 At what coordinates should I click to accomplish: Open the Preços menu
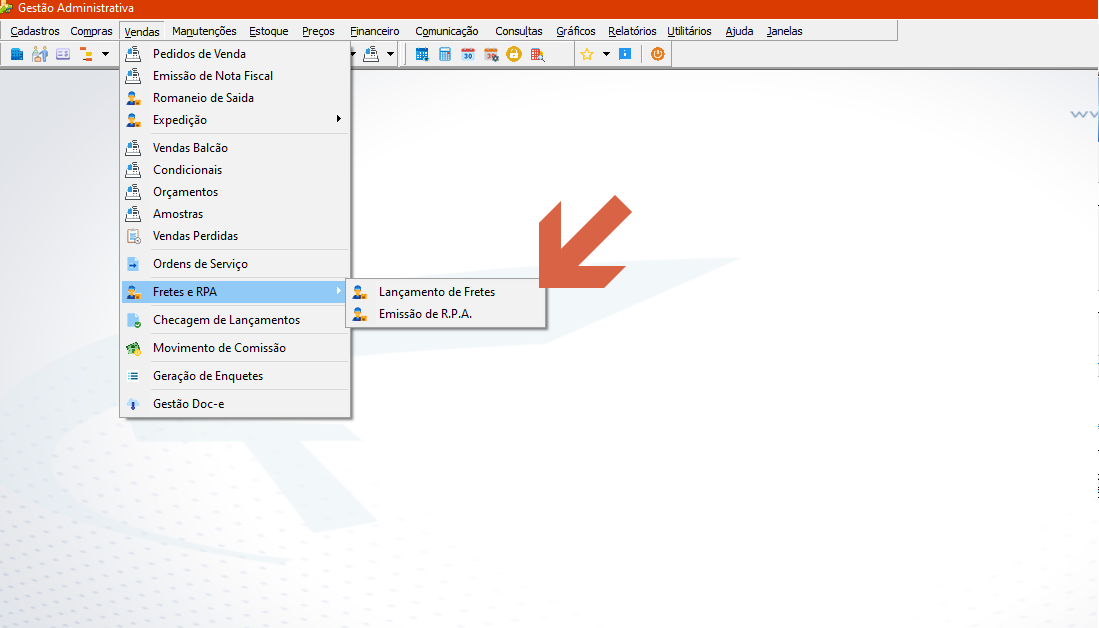click(318, 31)
